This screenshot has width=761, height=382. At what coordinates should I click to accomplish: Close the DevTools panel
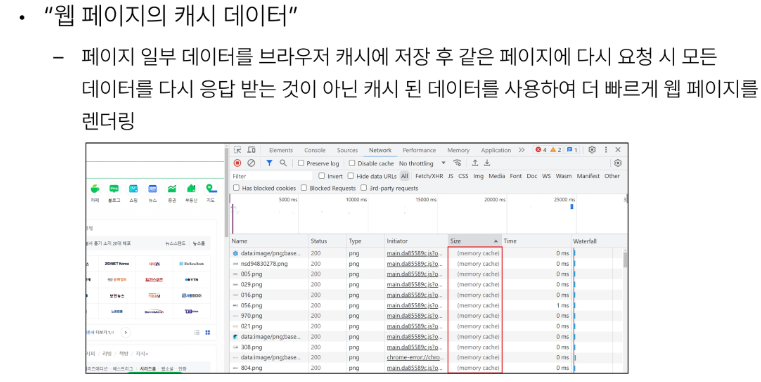coord(618,150)
